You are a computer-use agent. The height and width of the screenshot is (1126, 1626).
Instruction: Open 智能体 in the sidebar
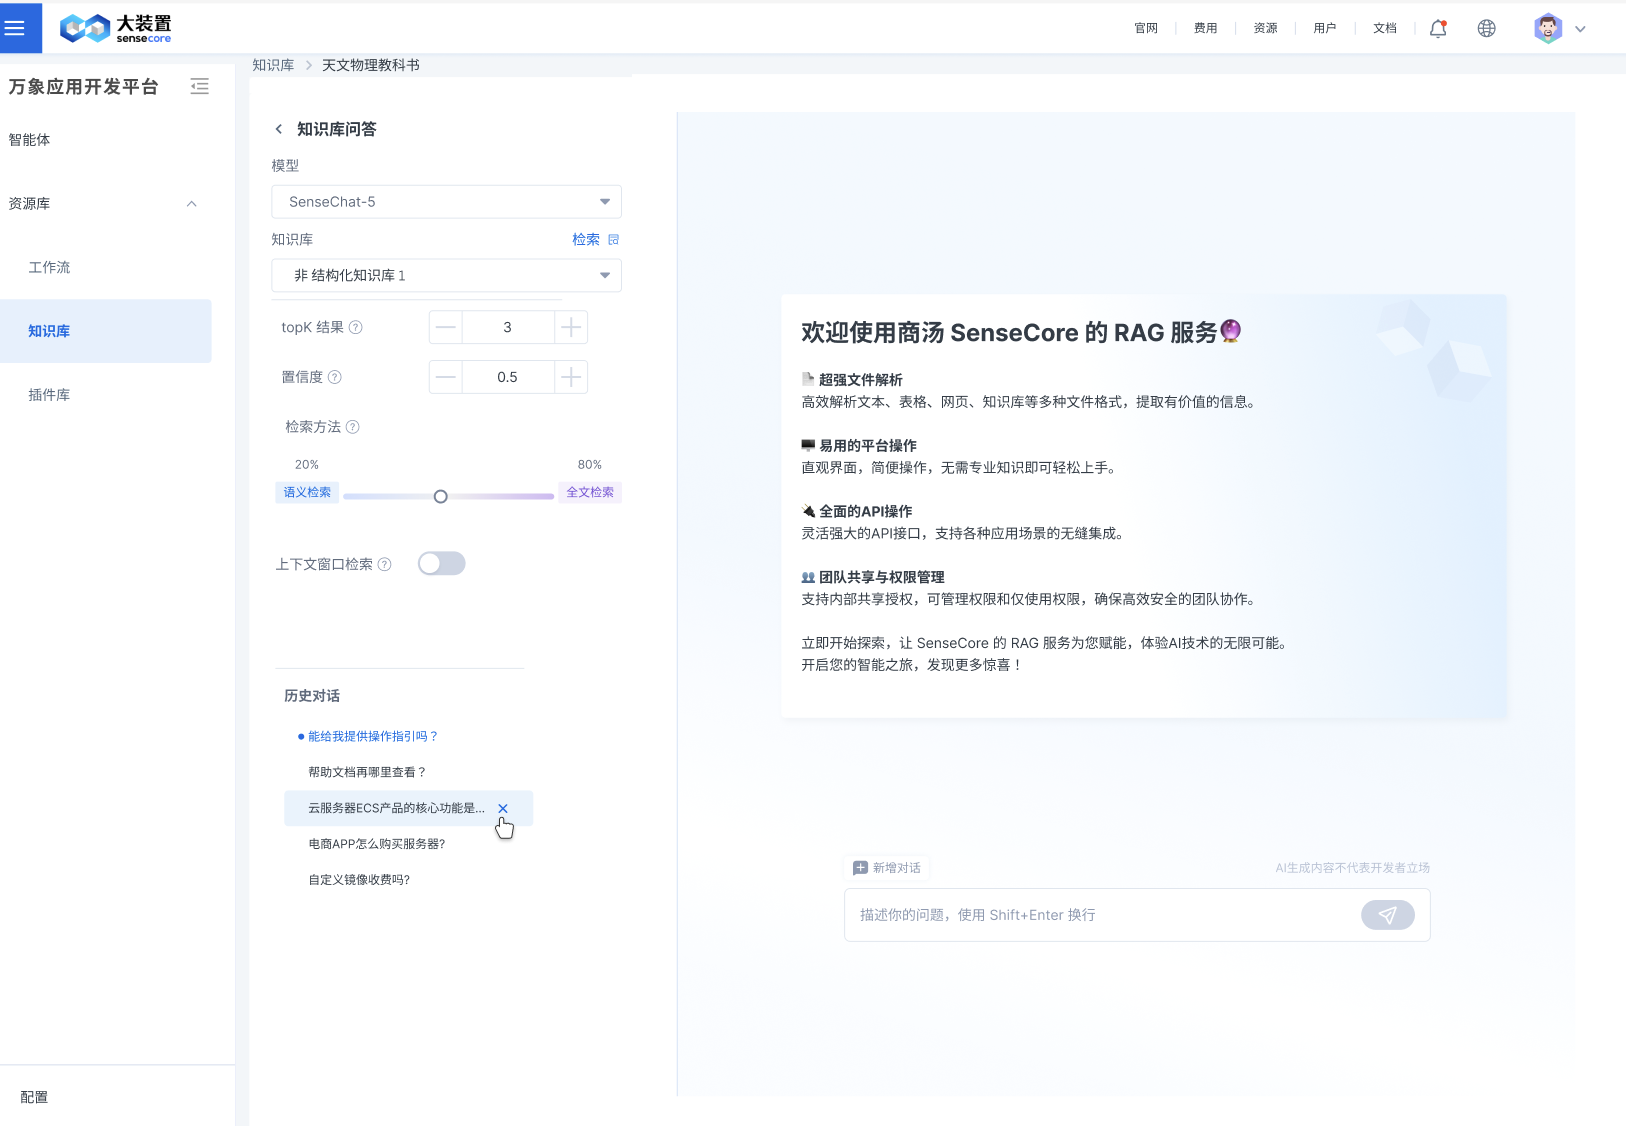click(x=29, y=140)
